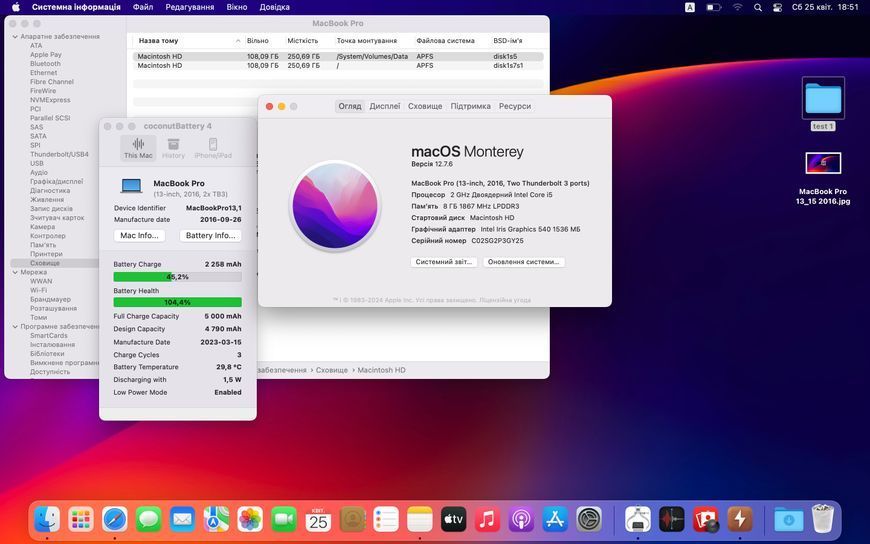Open Downloads folder in the Dock
The image size is (870, 544).
click(x=788, y=520)
